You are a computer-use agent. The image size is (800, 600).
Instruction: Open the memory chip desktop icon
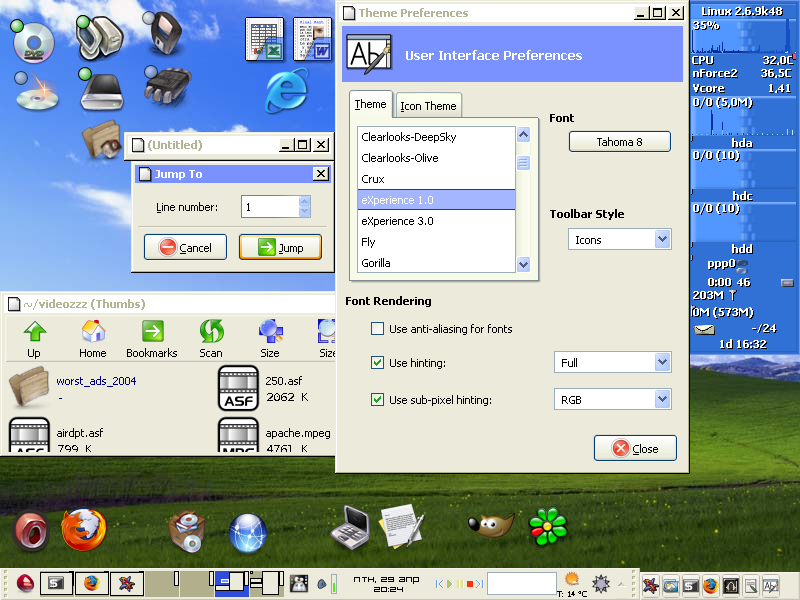point(167,86)
